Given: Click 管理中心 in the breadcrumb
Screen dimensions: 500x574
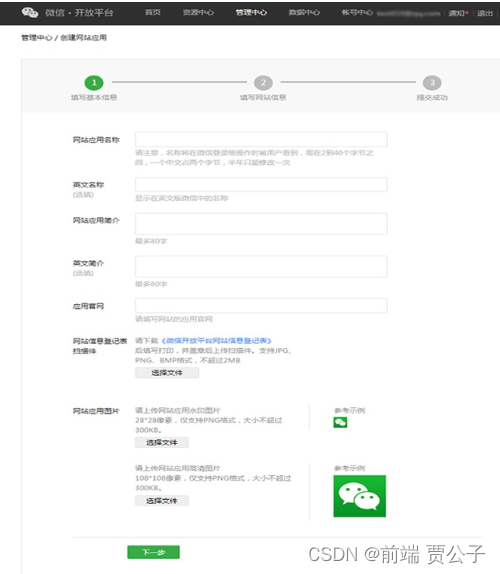Looking at the screenshot, I should 37,37.
